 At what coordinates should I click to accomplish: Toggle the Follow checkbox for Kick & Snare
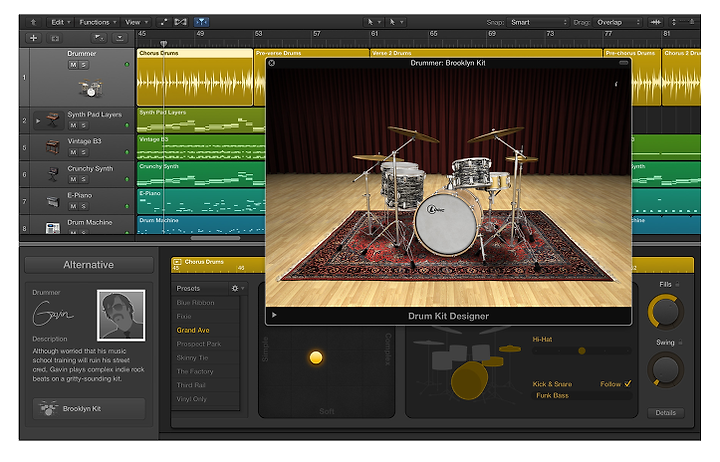[x=628, y=383]
